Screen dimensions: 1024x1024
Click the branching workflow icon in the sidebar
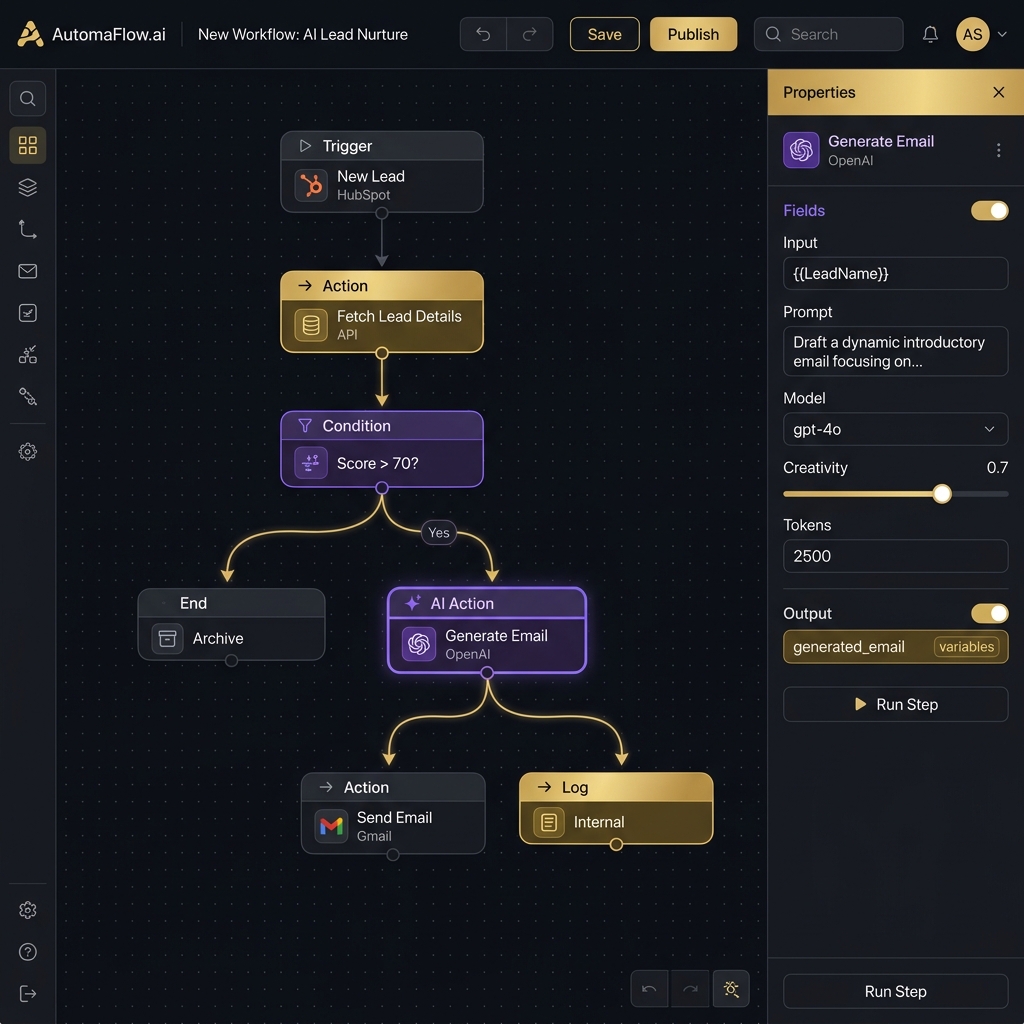[27, 355]
